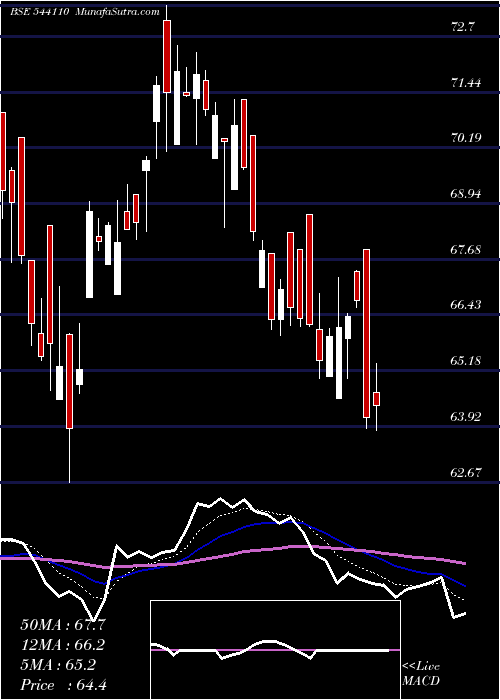Click the tallest red candle at chart peak

click(167, 57)
